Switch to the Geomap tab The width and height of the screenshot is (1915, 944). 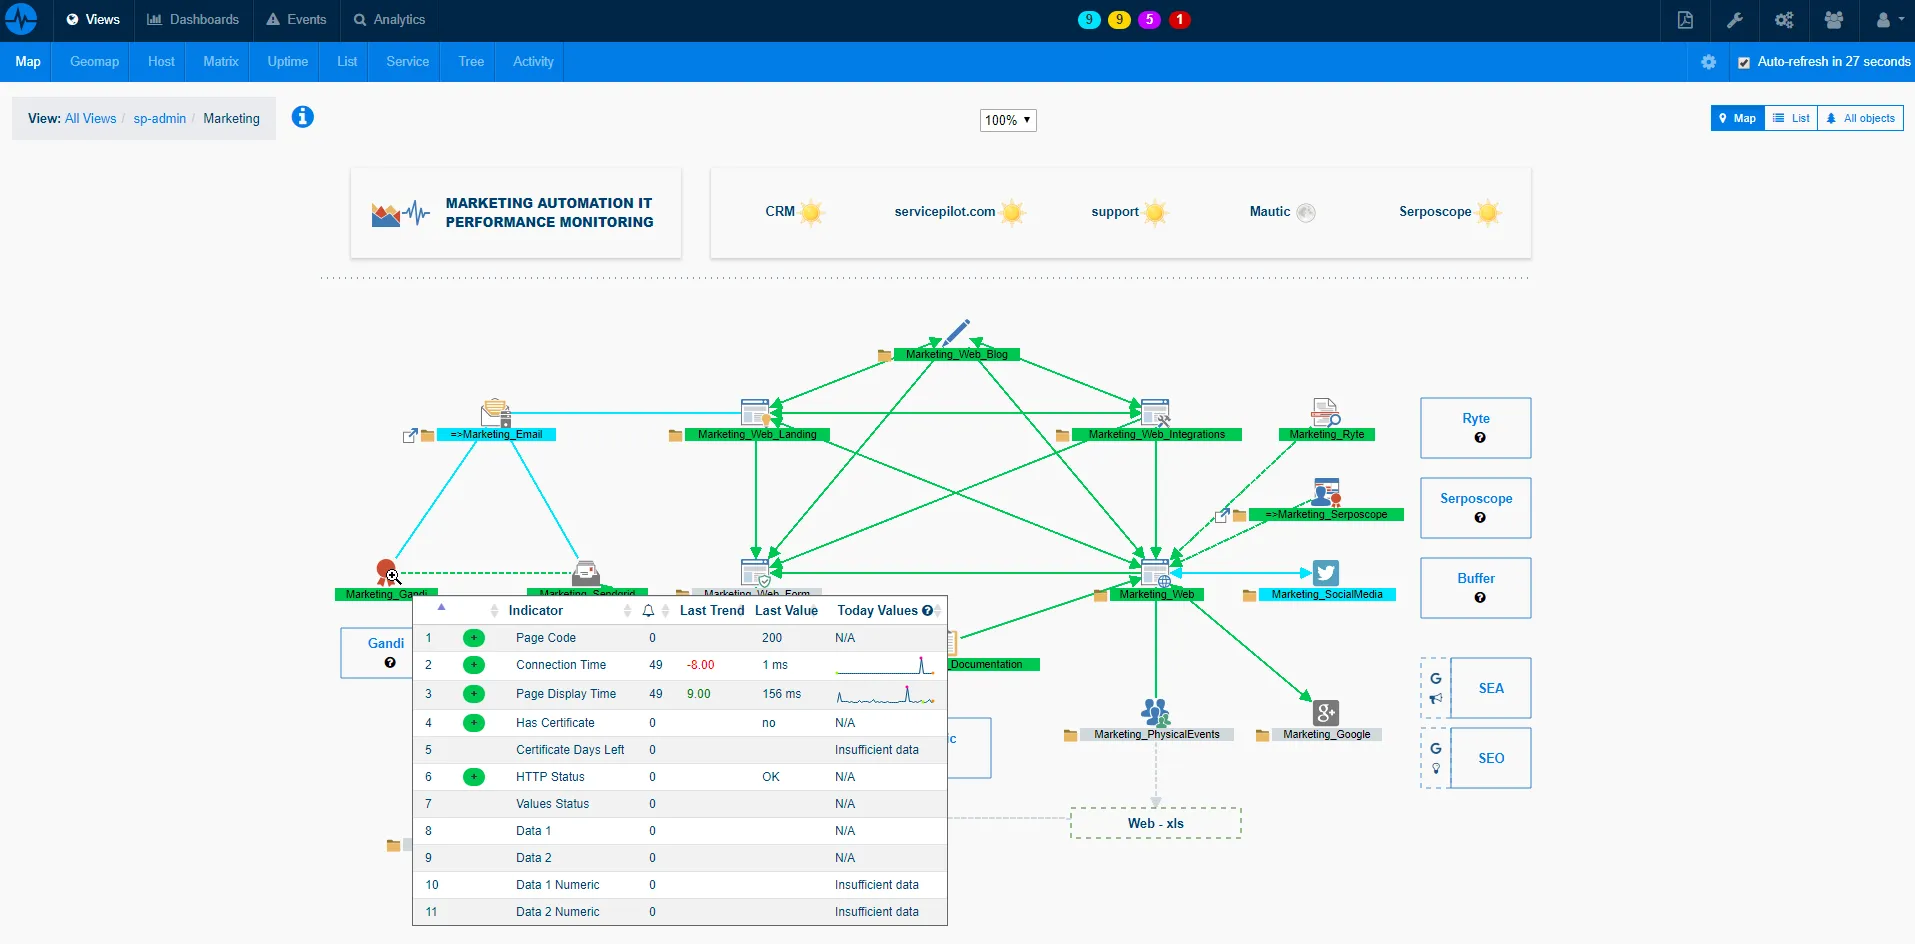[93, 61]
